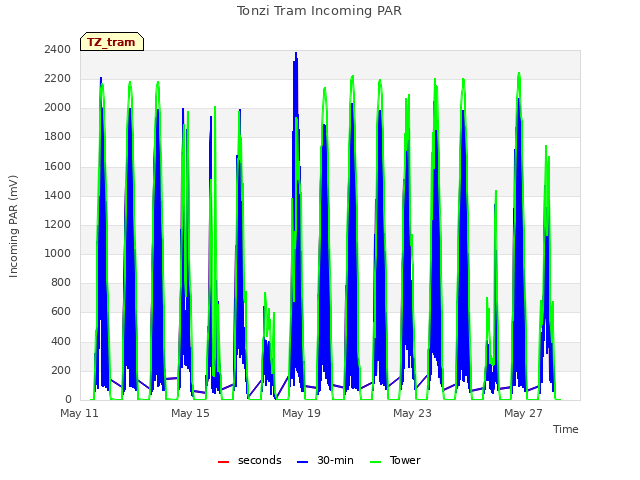Toggle the '30-min' legend entry
This screenshot has width=640, height=480.
325,460
